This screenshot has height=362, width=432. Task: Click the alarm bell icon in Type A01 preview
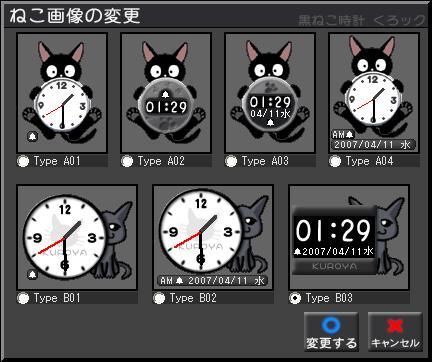32,136
